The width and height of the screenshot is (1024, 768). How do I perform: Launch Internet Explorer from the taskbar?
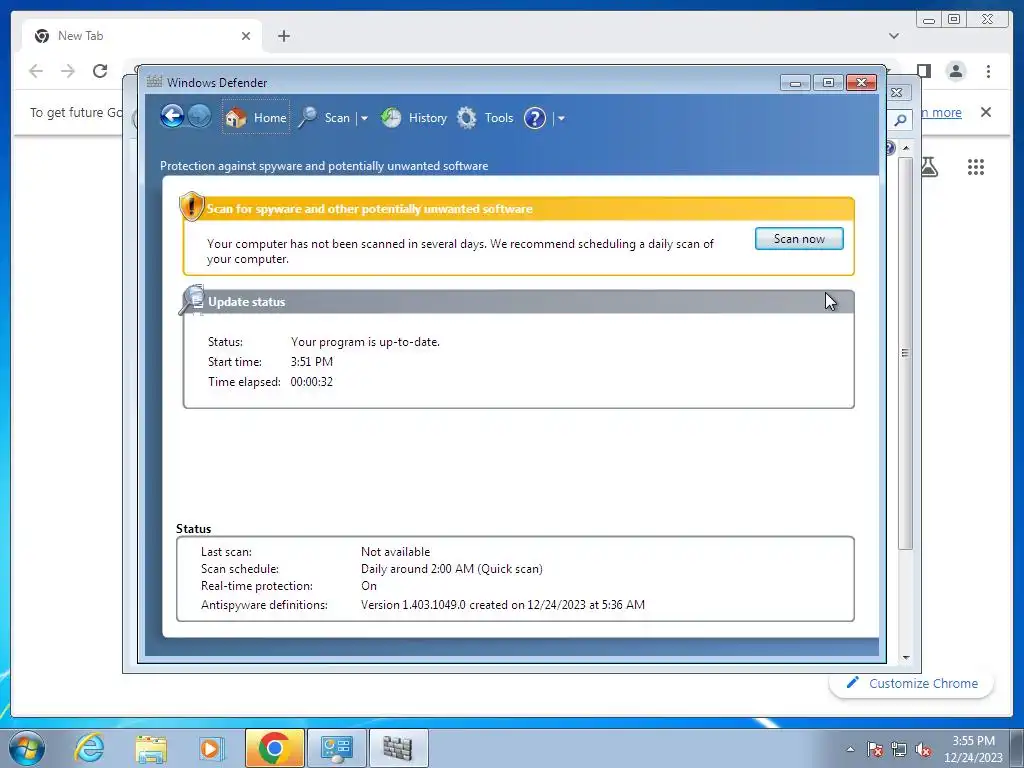coord(89,748)
